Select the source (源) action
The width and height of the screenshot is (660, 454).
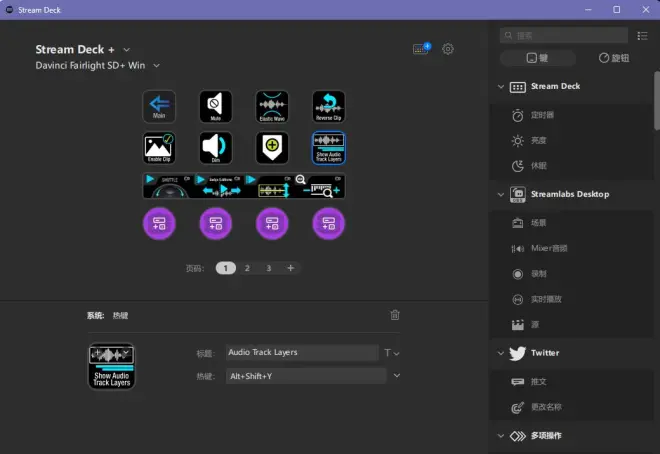click(x=572, y=324)
